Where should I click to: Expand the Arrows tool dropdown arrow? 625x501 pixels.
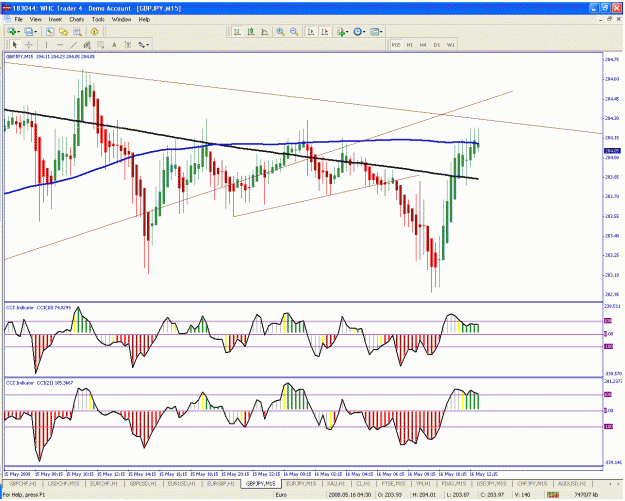[x=148, y=45]
